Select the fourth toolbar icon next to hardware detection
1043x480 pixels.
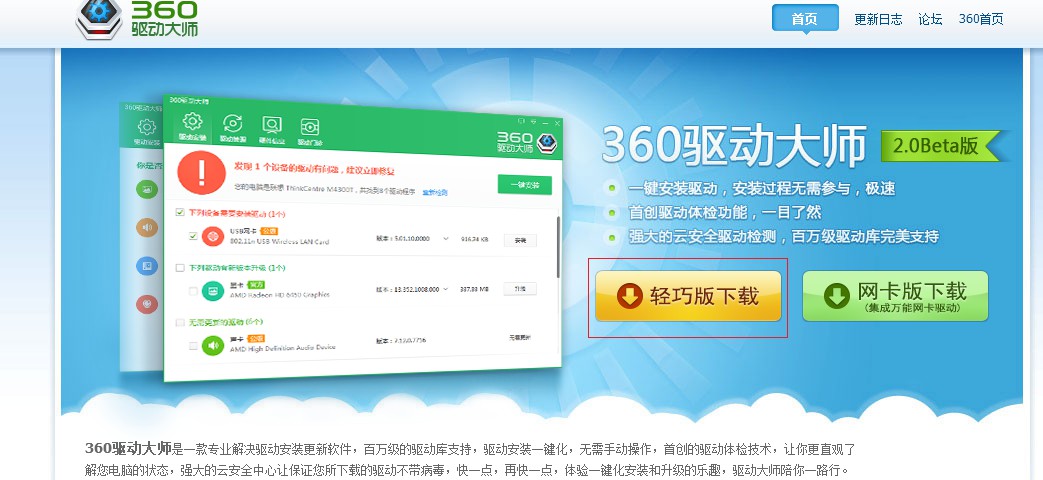pyautogui.click(x=310, y=132)
